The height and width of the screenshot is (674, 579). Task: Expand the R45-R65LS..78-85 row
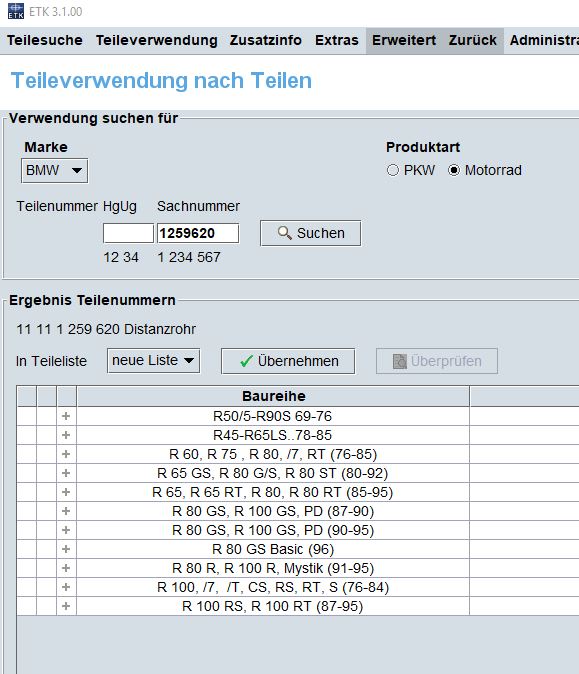[66, 435]
